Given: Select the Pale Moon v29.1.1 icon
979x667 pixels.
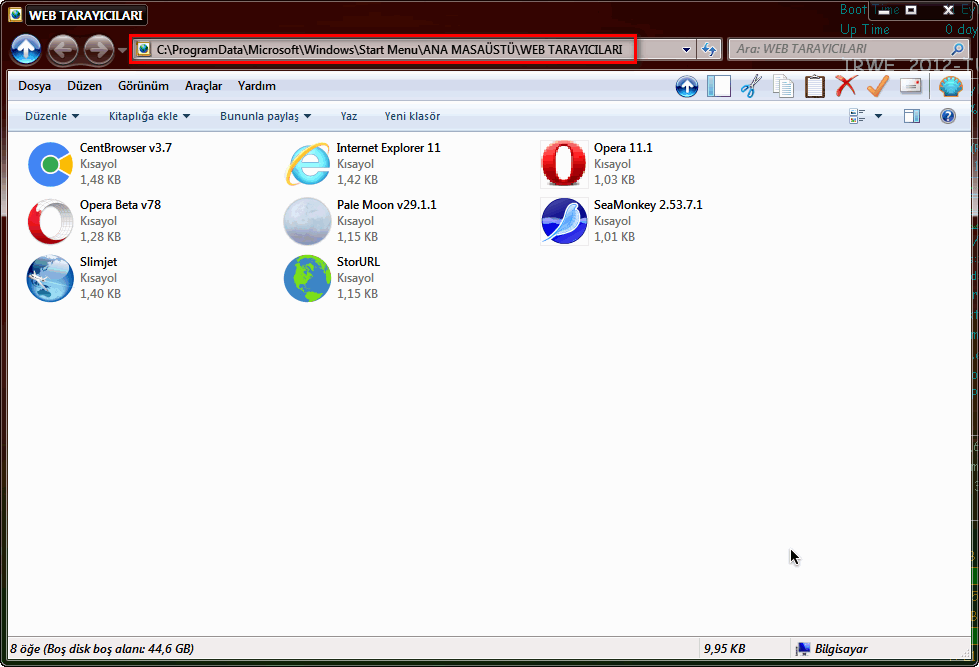Looking at the screenshot, I should [x=307, y=222].
